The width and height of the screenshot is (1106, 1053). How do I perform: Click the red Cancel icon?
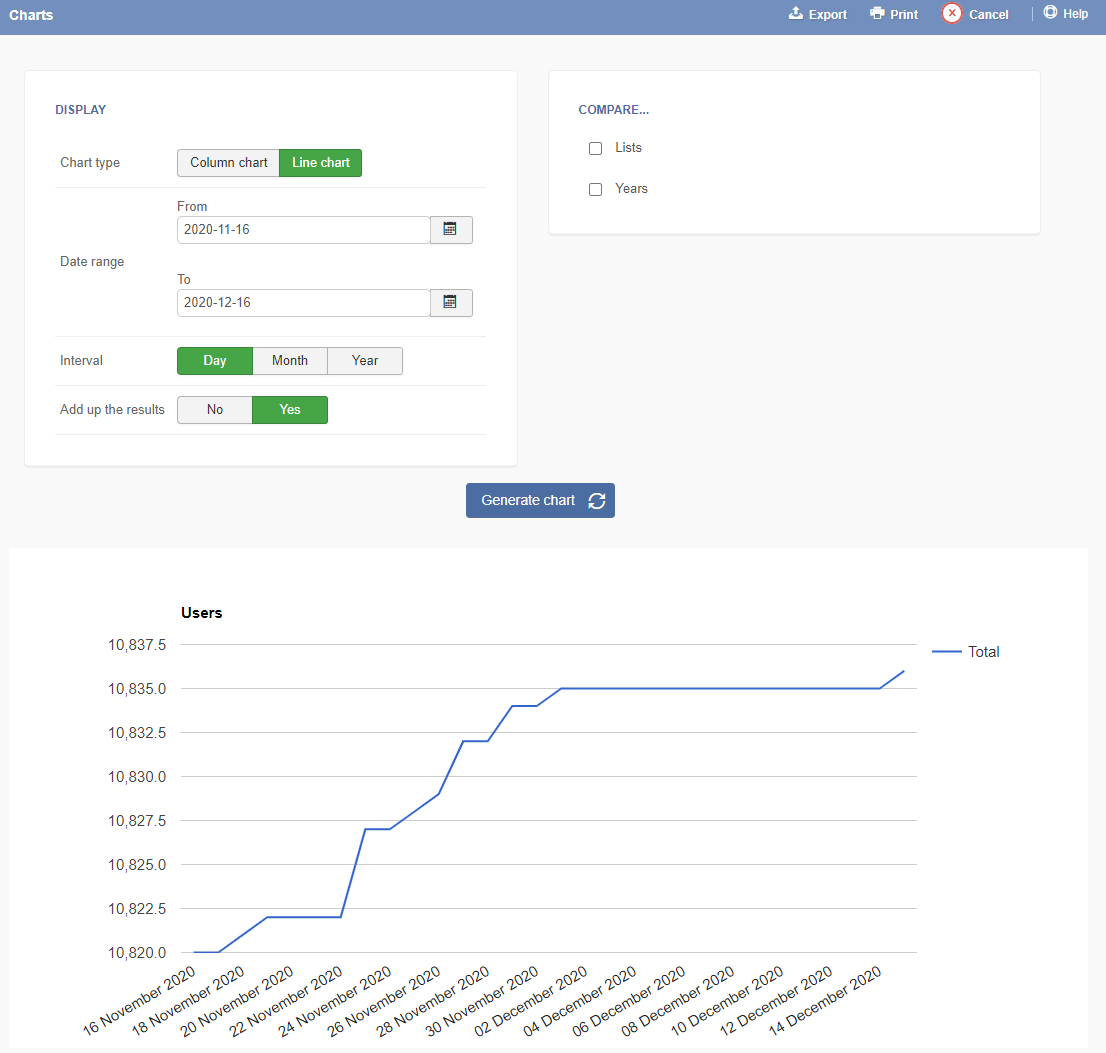pyautogui.click(x=952, y=13)
